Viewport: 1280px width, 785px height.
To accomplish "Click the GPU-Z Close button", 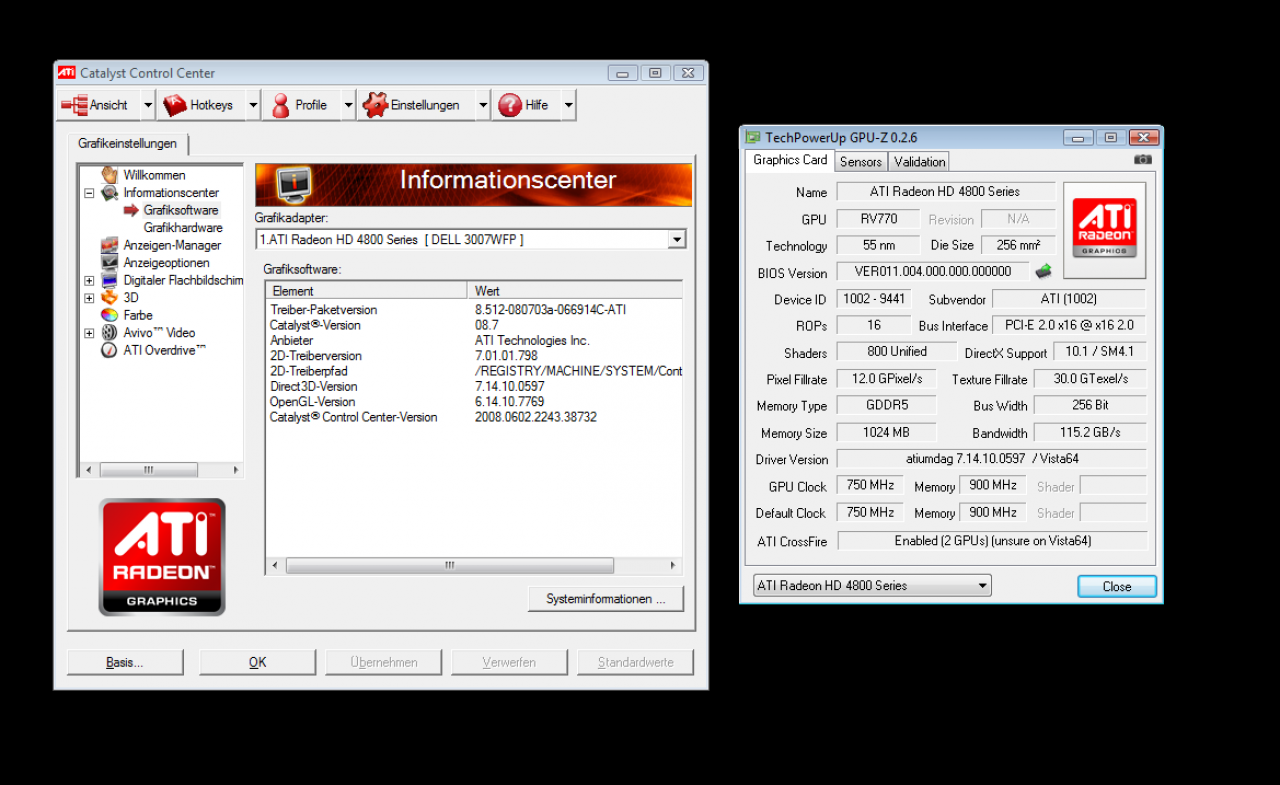I will pyautogui.click(x=1117, y=587).
